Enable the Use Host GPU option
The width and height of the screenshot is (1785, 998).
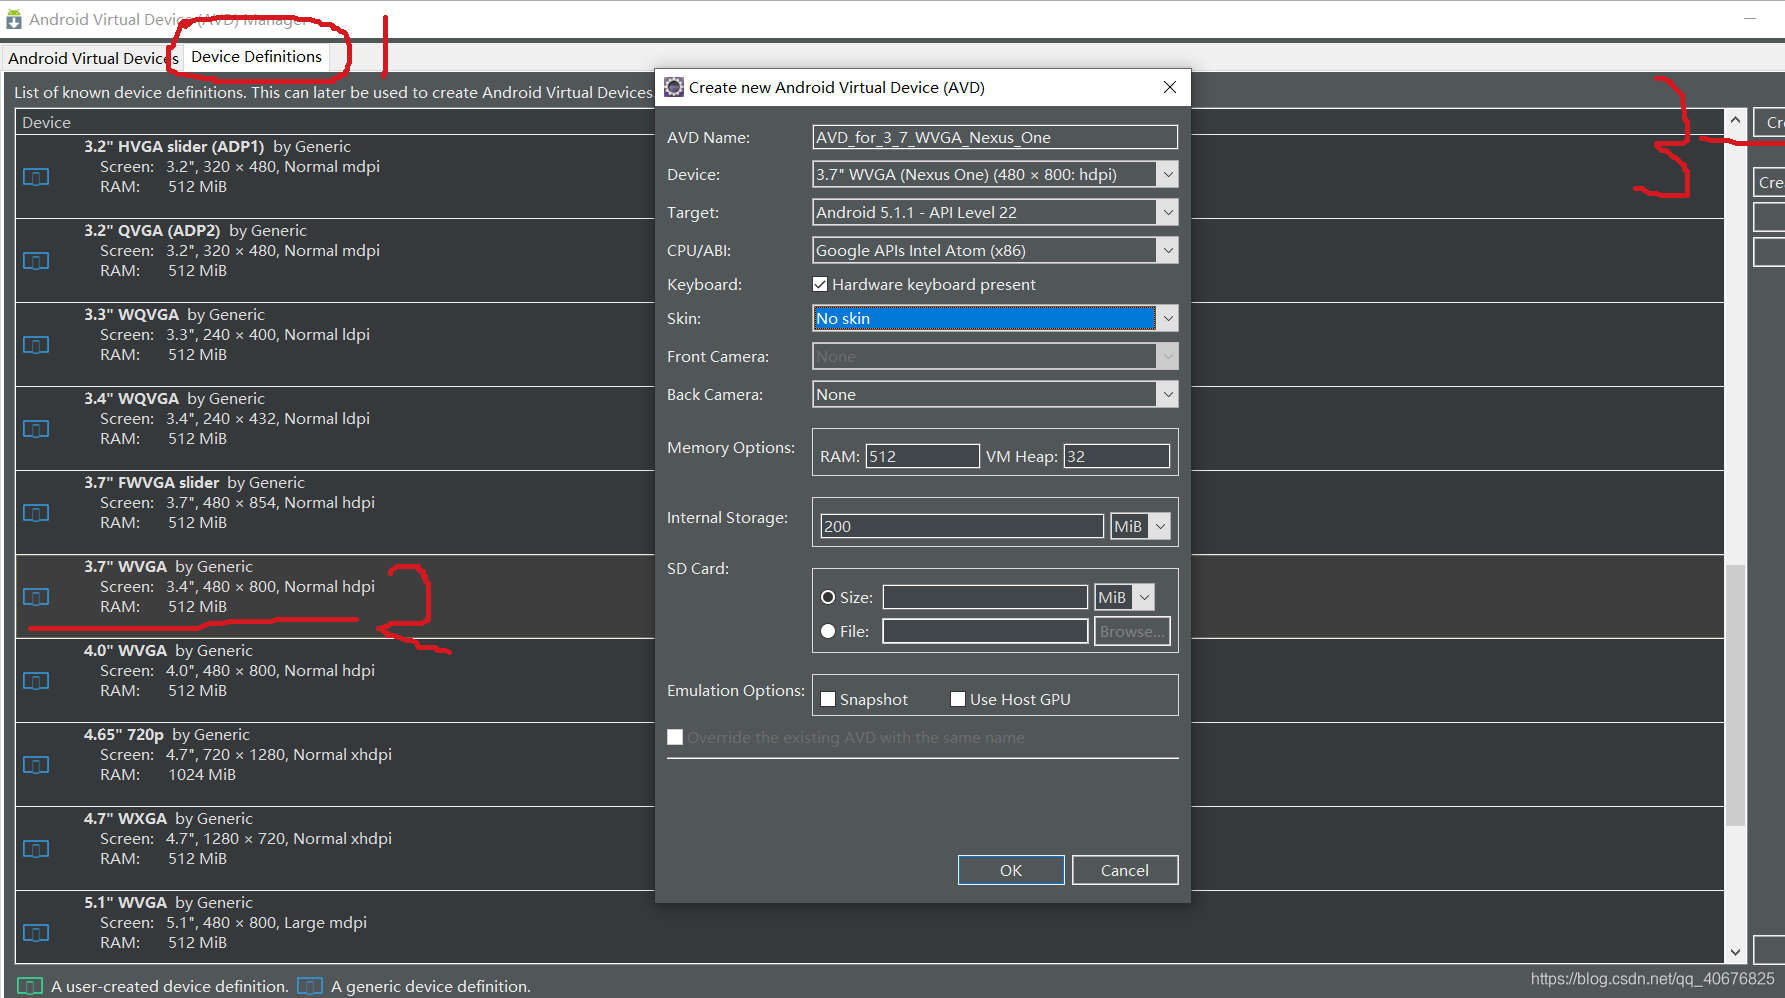958,699
